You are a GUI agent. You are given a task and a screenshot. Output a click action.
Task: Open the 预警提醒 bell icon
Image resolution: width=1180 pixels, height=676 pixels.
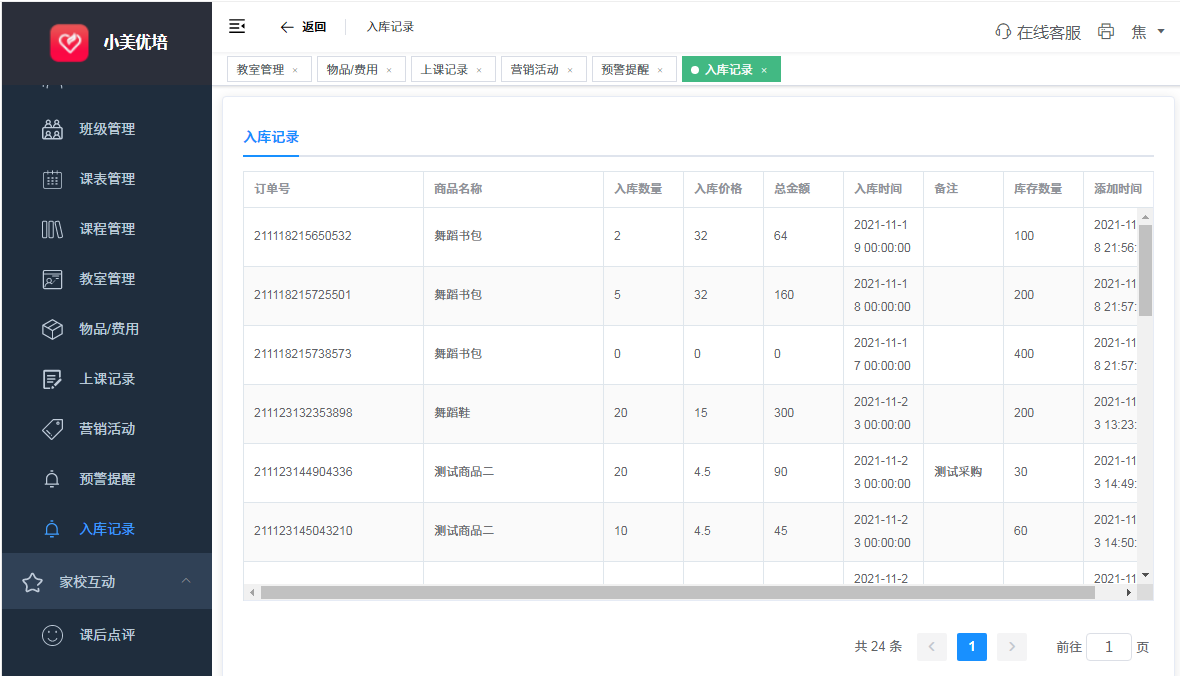[53, 479]
